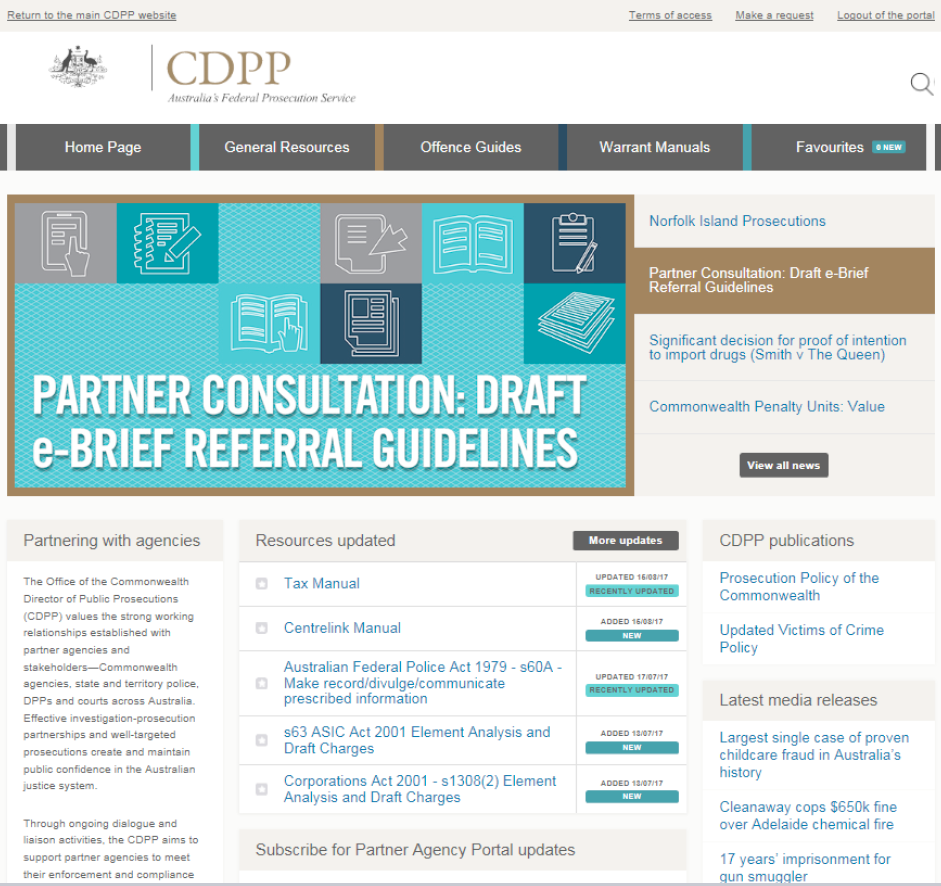Click the clipboard with pen icon in the banner
The width and height of the screenshot is (941, 886).
[x=574, y=243]
